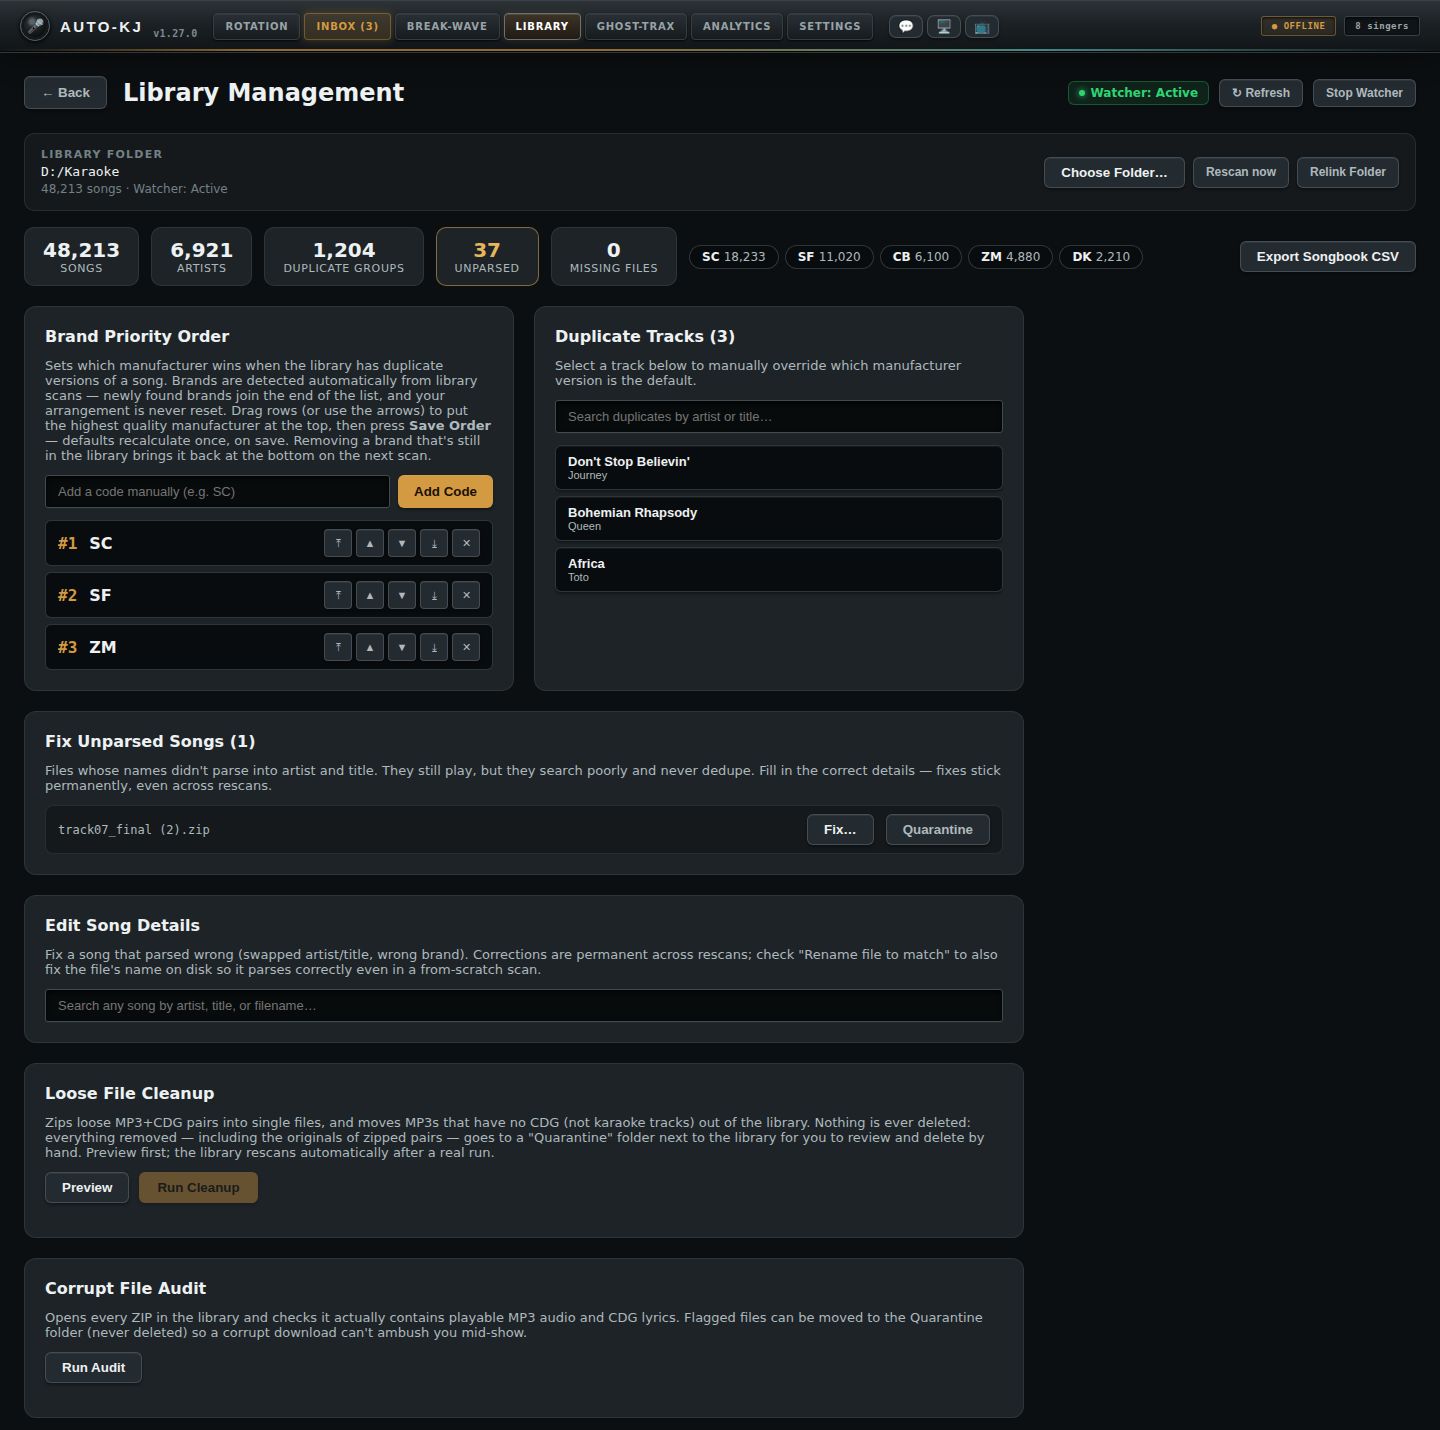Switch to the Rotation tab
This screenshot has width=1440, height=1430.
256,26
